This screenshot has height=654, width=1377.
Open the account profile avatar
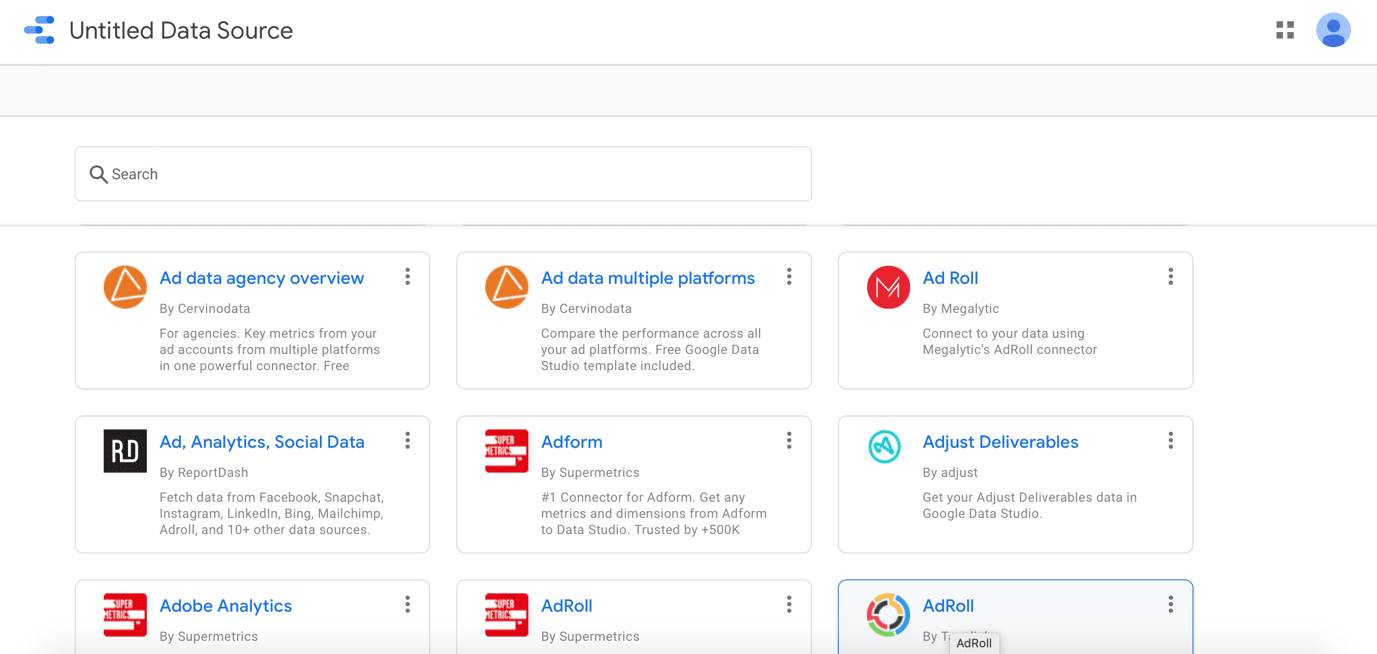pos(1333,30)
